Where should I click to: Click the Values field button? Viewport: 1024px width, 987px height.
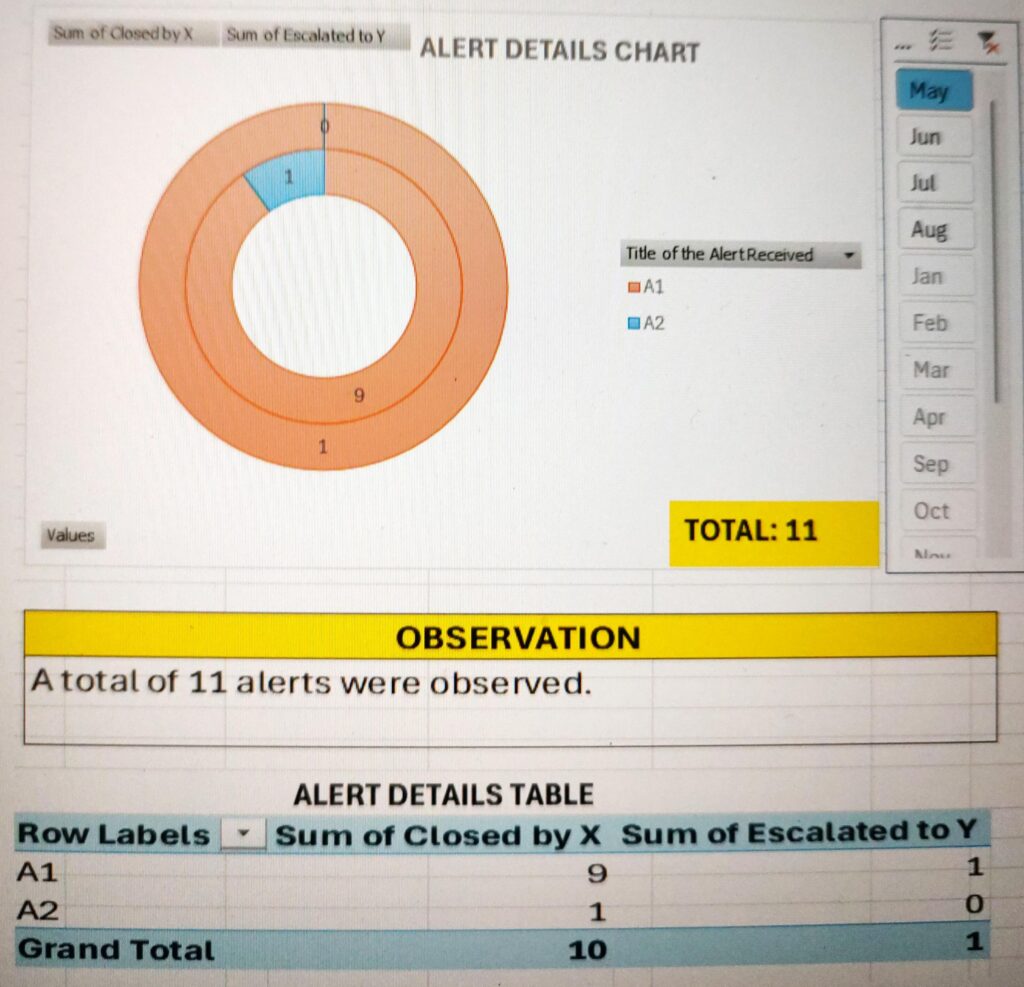point(71,536)
